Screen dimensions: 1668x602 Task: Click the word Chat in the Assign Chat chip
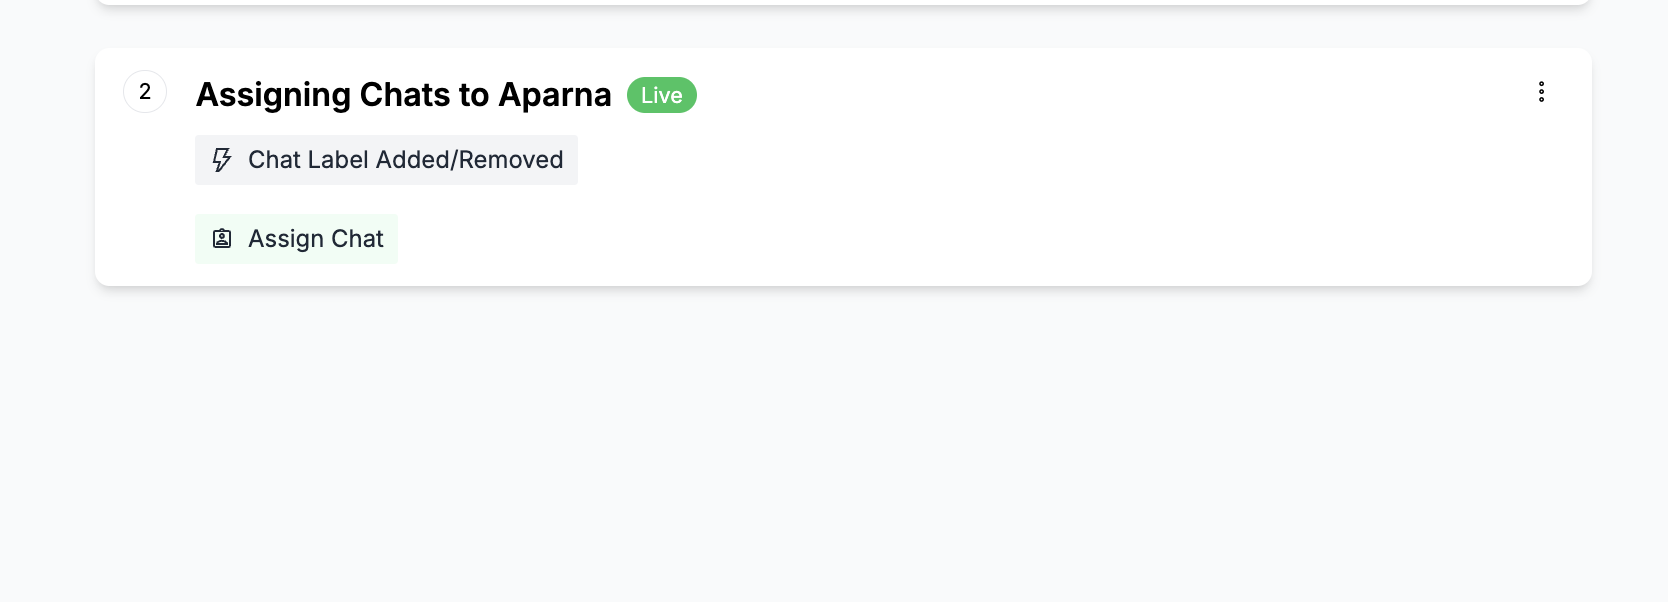(x=357, y=239)
